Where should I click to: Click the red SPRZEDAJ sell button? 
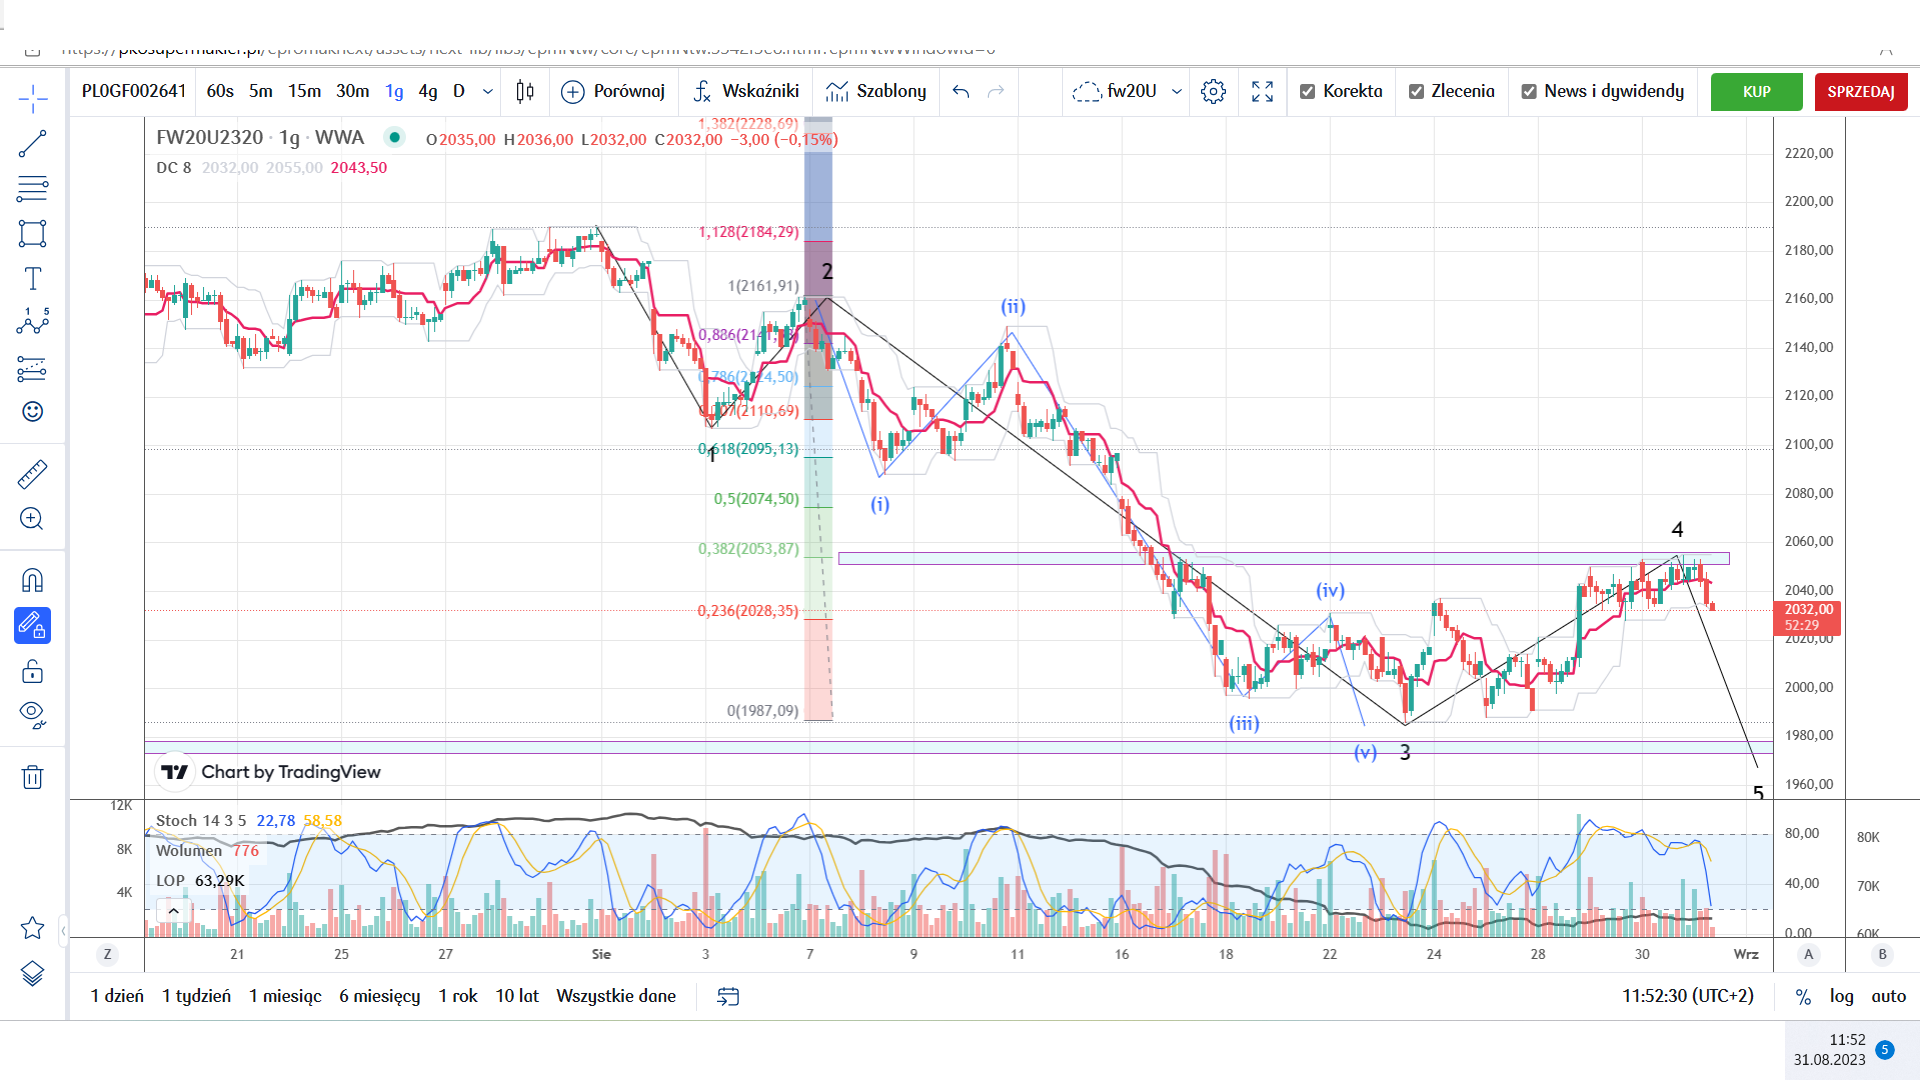coord(1861,92)
